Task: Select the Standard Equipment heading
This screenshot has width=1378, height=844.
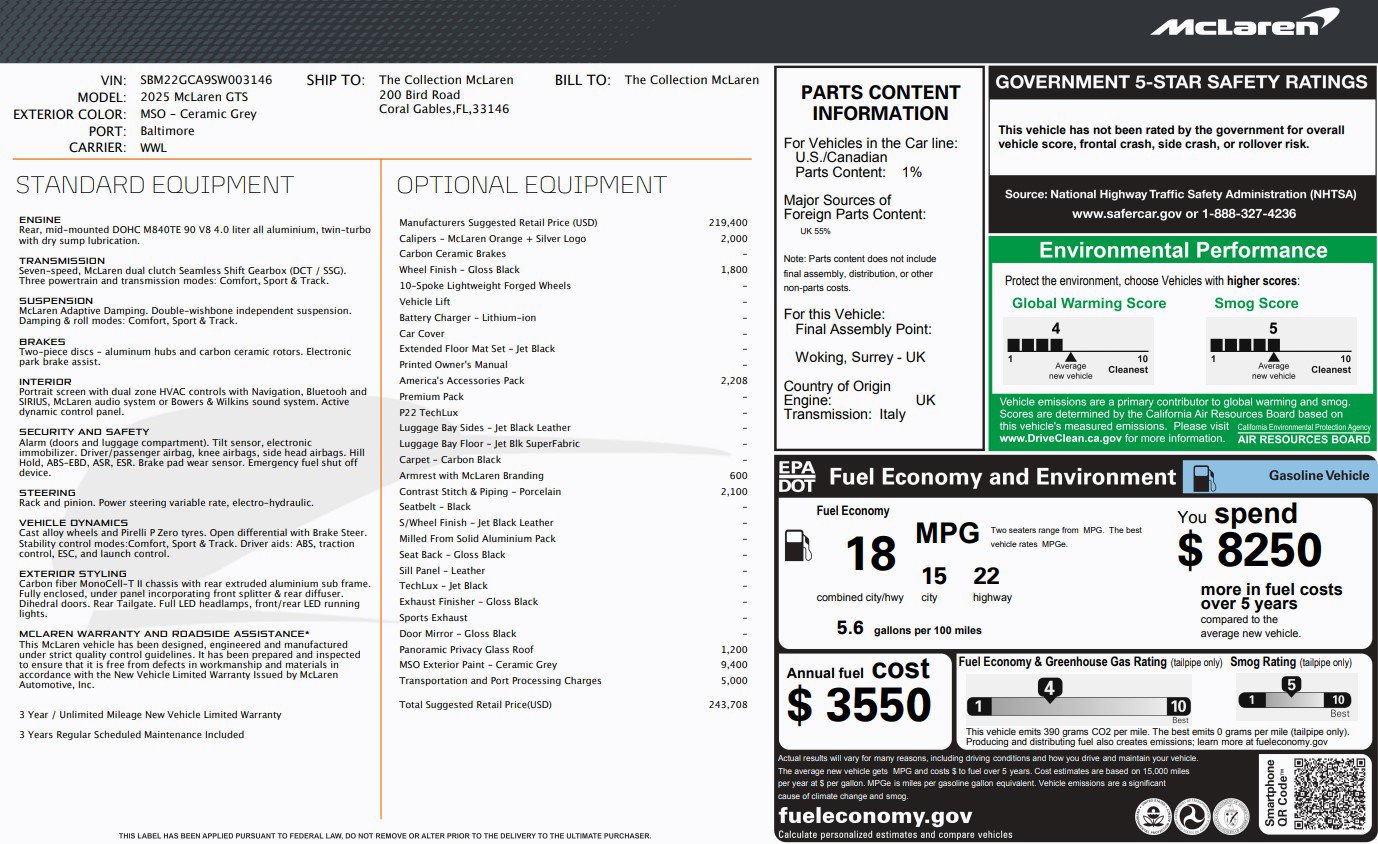Action: coord(155,185)
